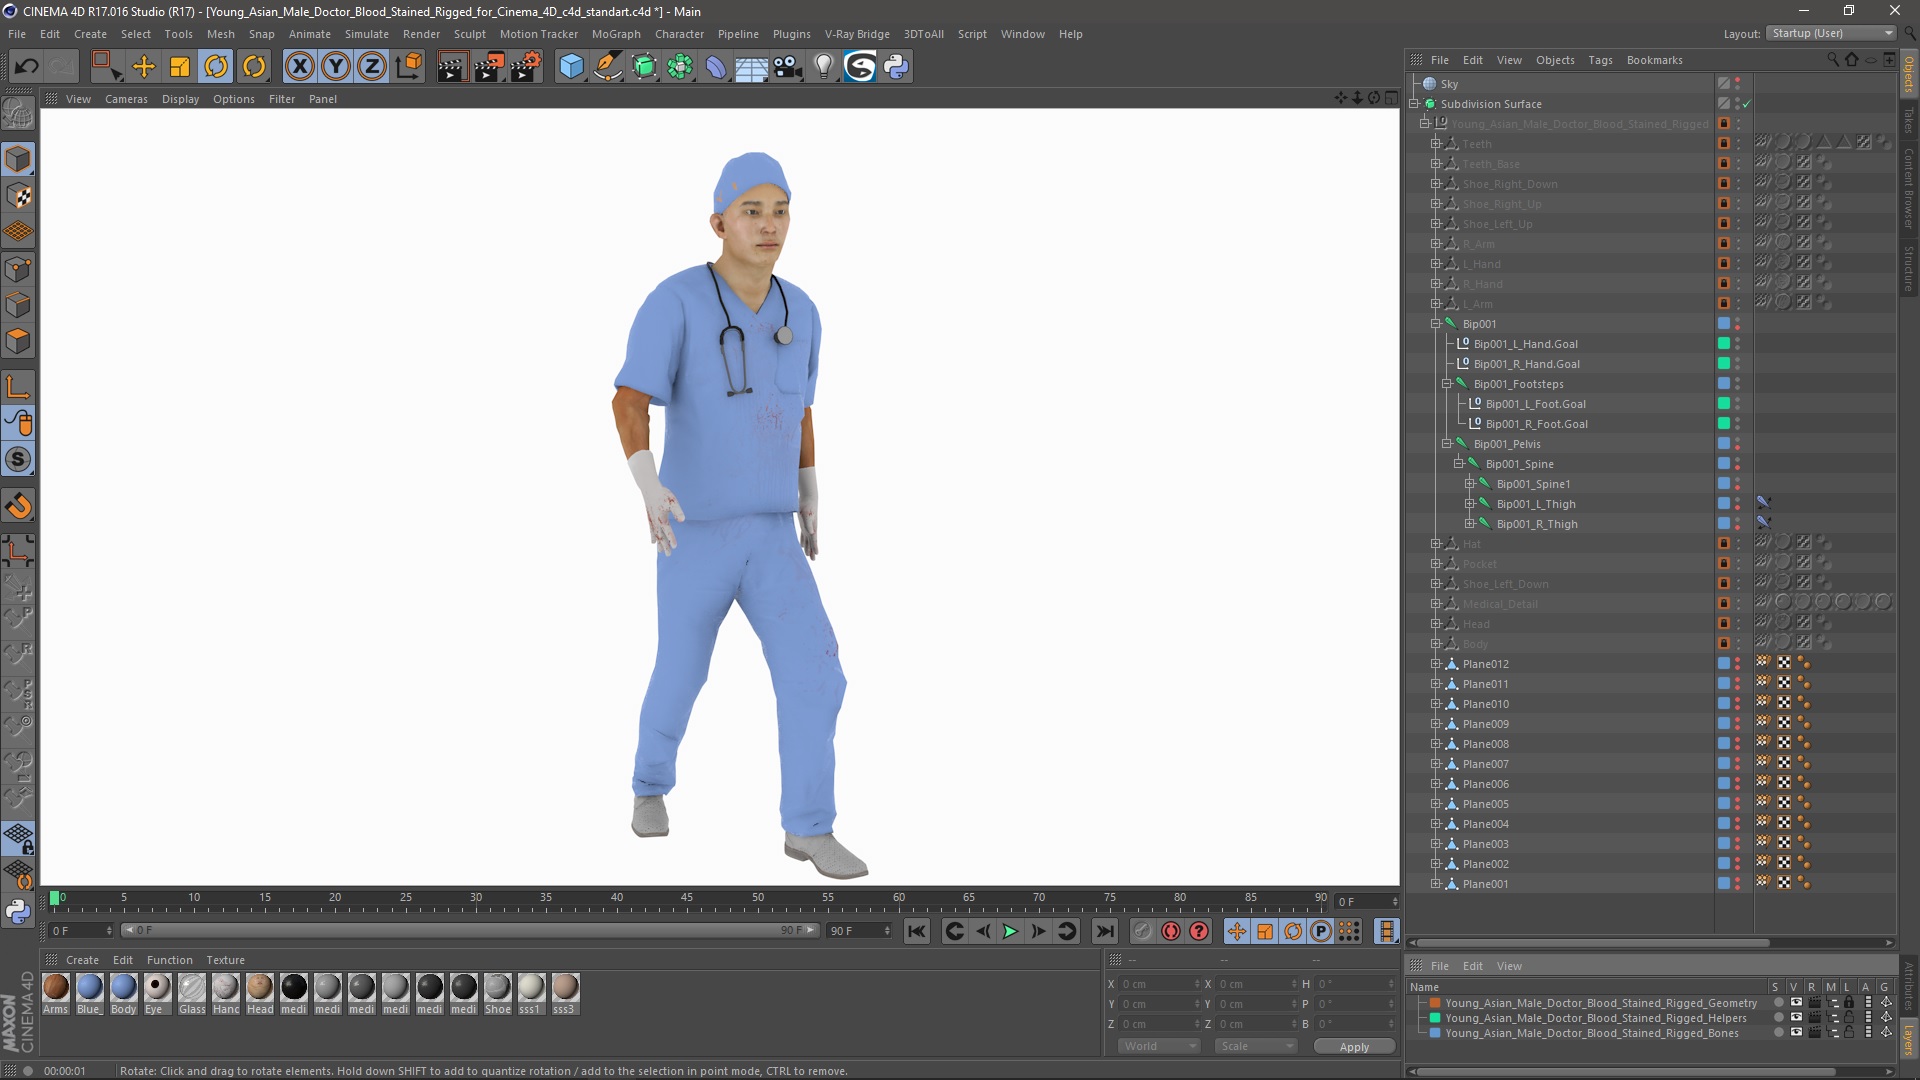This screenshot has width=1920, height=1080.
Task: Add a Deformer bend icon
Action: (x=716, y=66)
